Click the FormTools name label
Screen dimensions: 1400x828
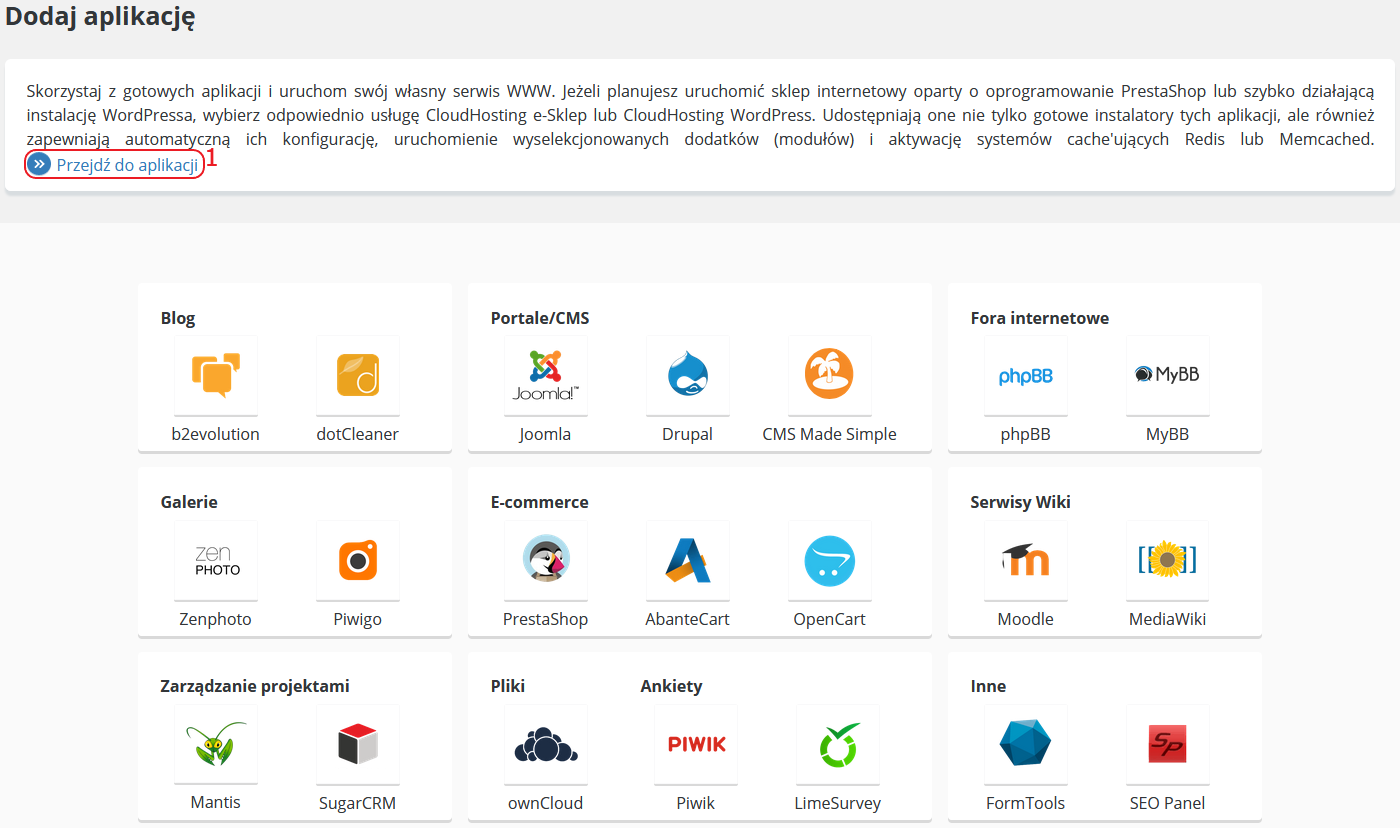[x=1026, y=803]
